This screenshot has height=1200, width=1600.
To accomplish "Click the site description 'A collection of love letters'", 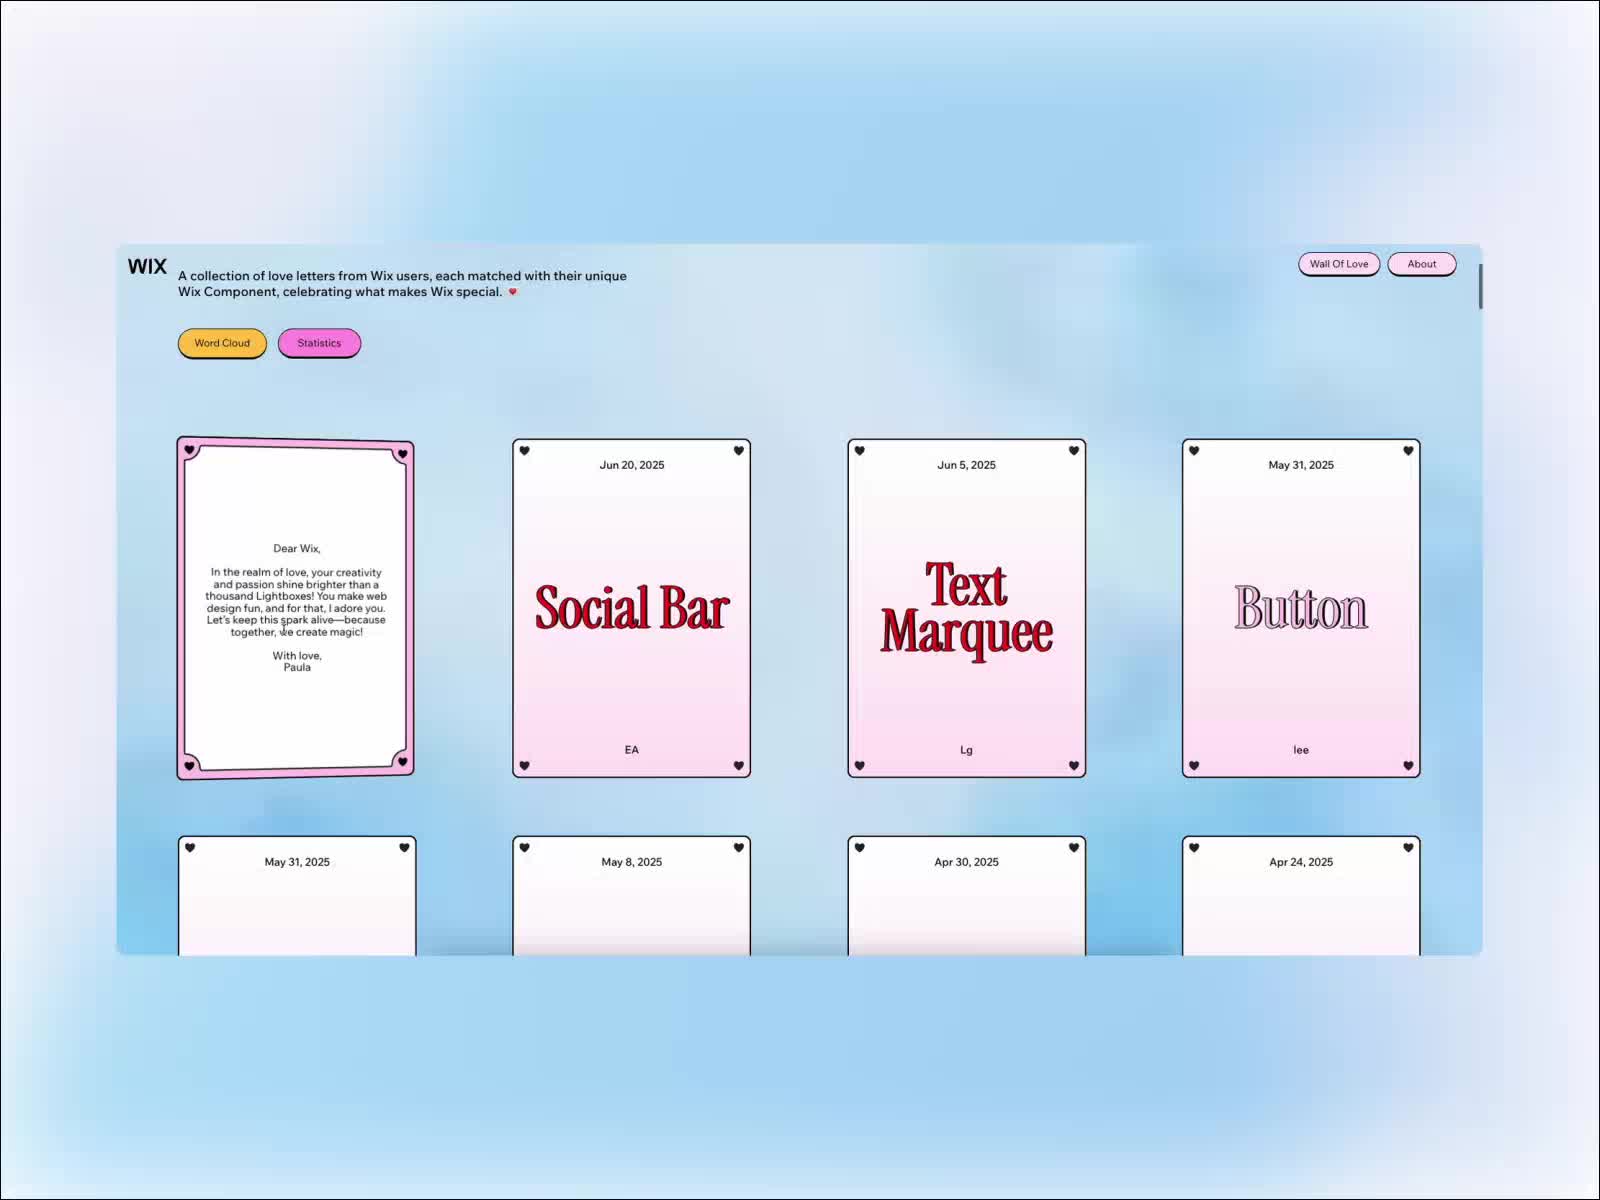I will [x=402, y=284].
